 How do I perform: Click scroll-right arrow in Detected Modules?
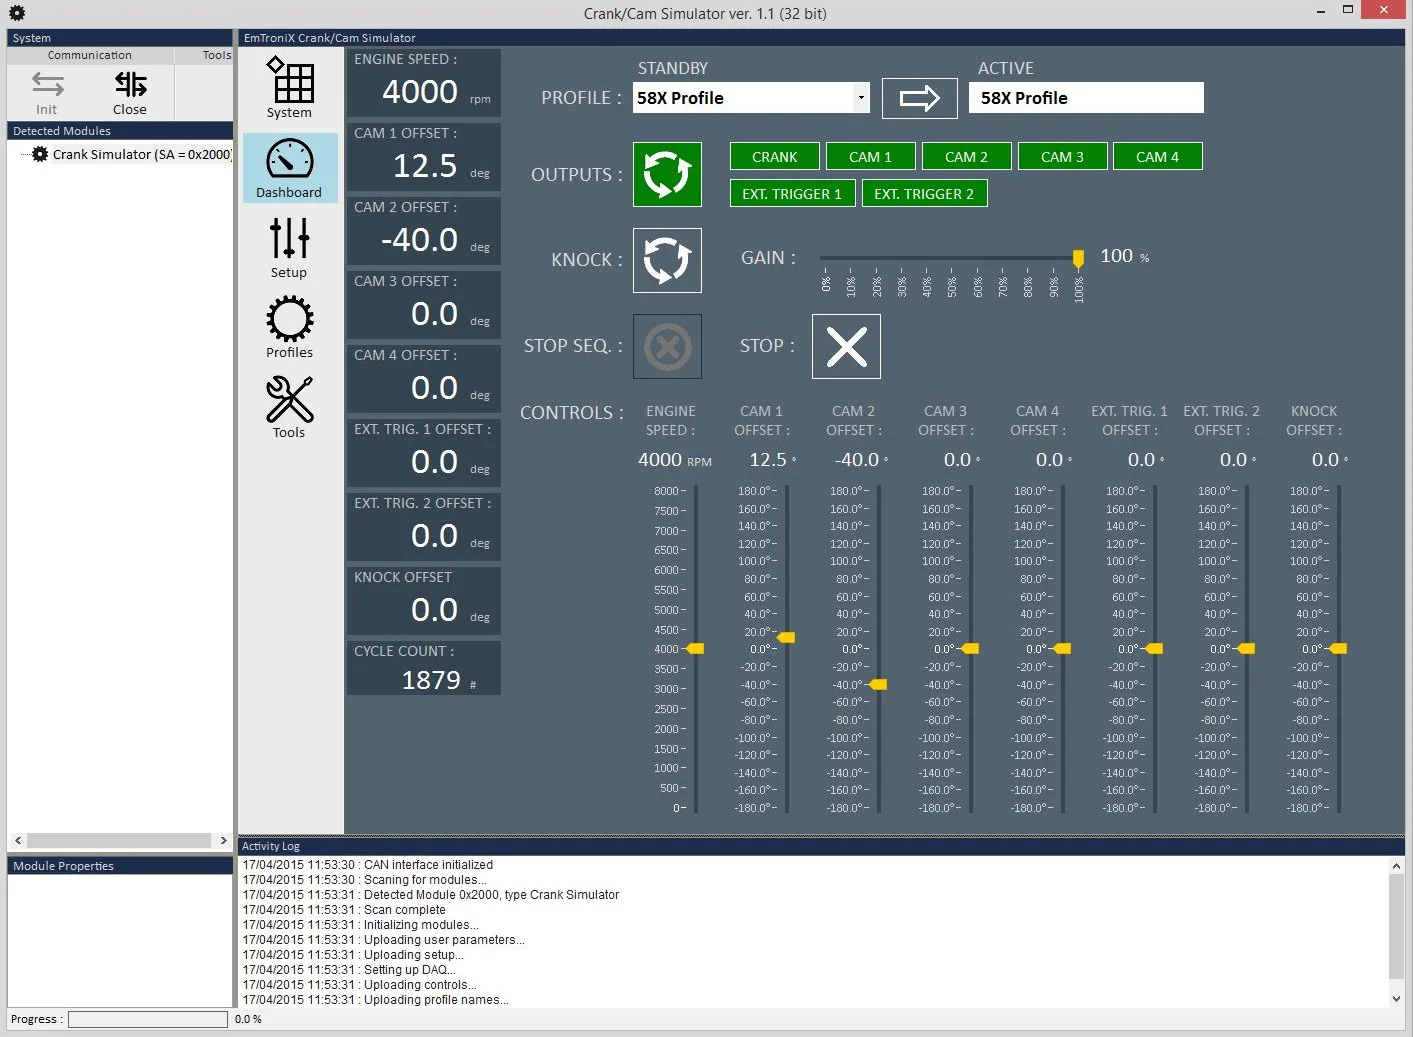coord(223,841)
